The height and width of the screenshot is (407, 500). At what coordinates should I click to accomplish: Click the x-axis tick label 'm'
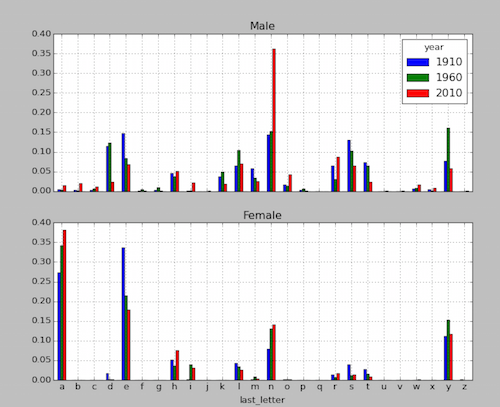pos(255,387)
